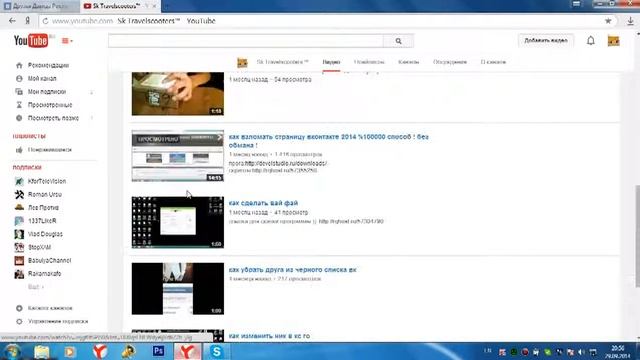
Task: Open Управление подписками link
Action: click(58, 322)
